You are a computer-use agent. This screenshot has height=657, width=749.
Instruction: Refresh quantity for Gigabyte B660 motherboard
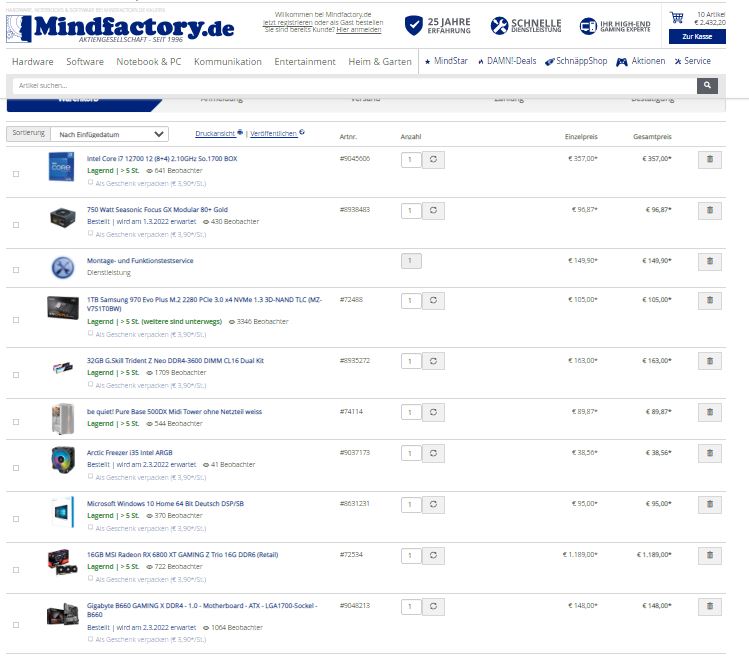pyautogui.click(x=433, y=607)
